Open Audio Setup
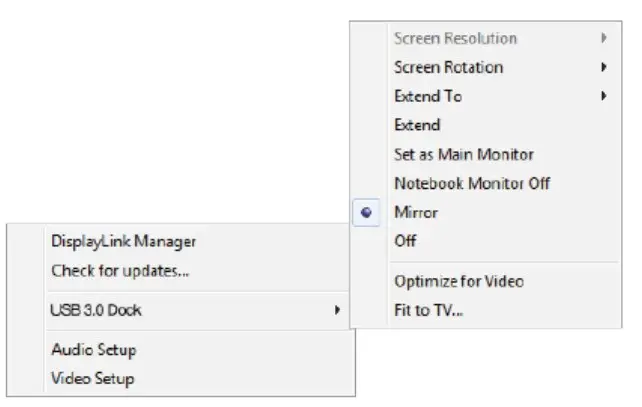The width and height of the screenshot is (642, 407). (x=93, y=350)
